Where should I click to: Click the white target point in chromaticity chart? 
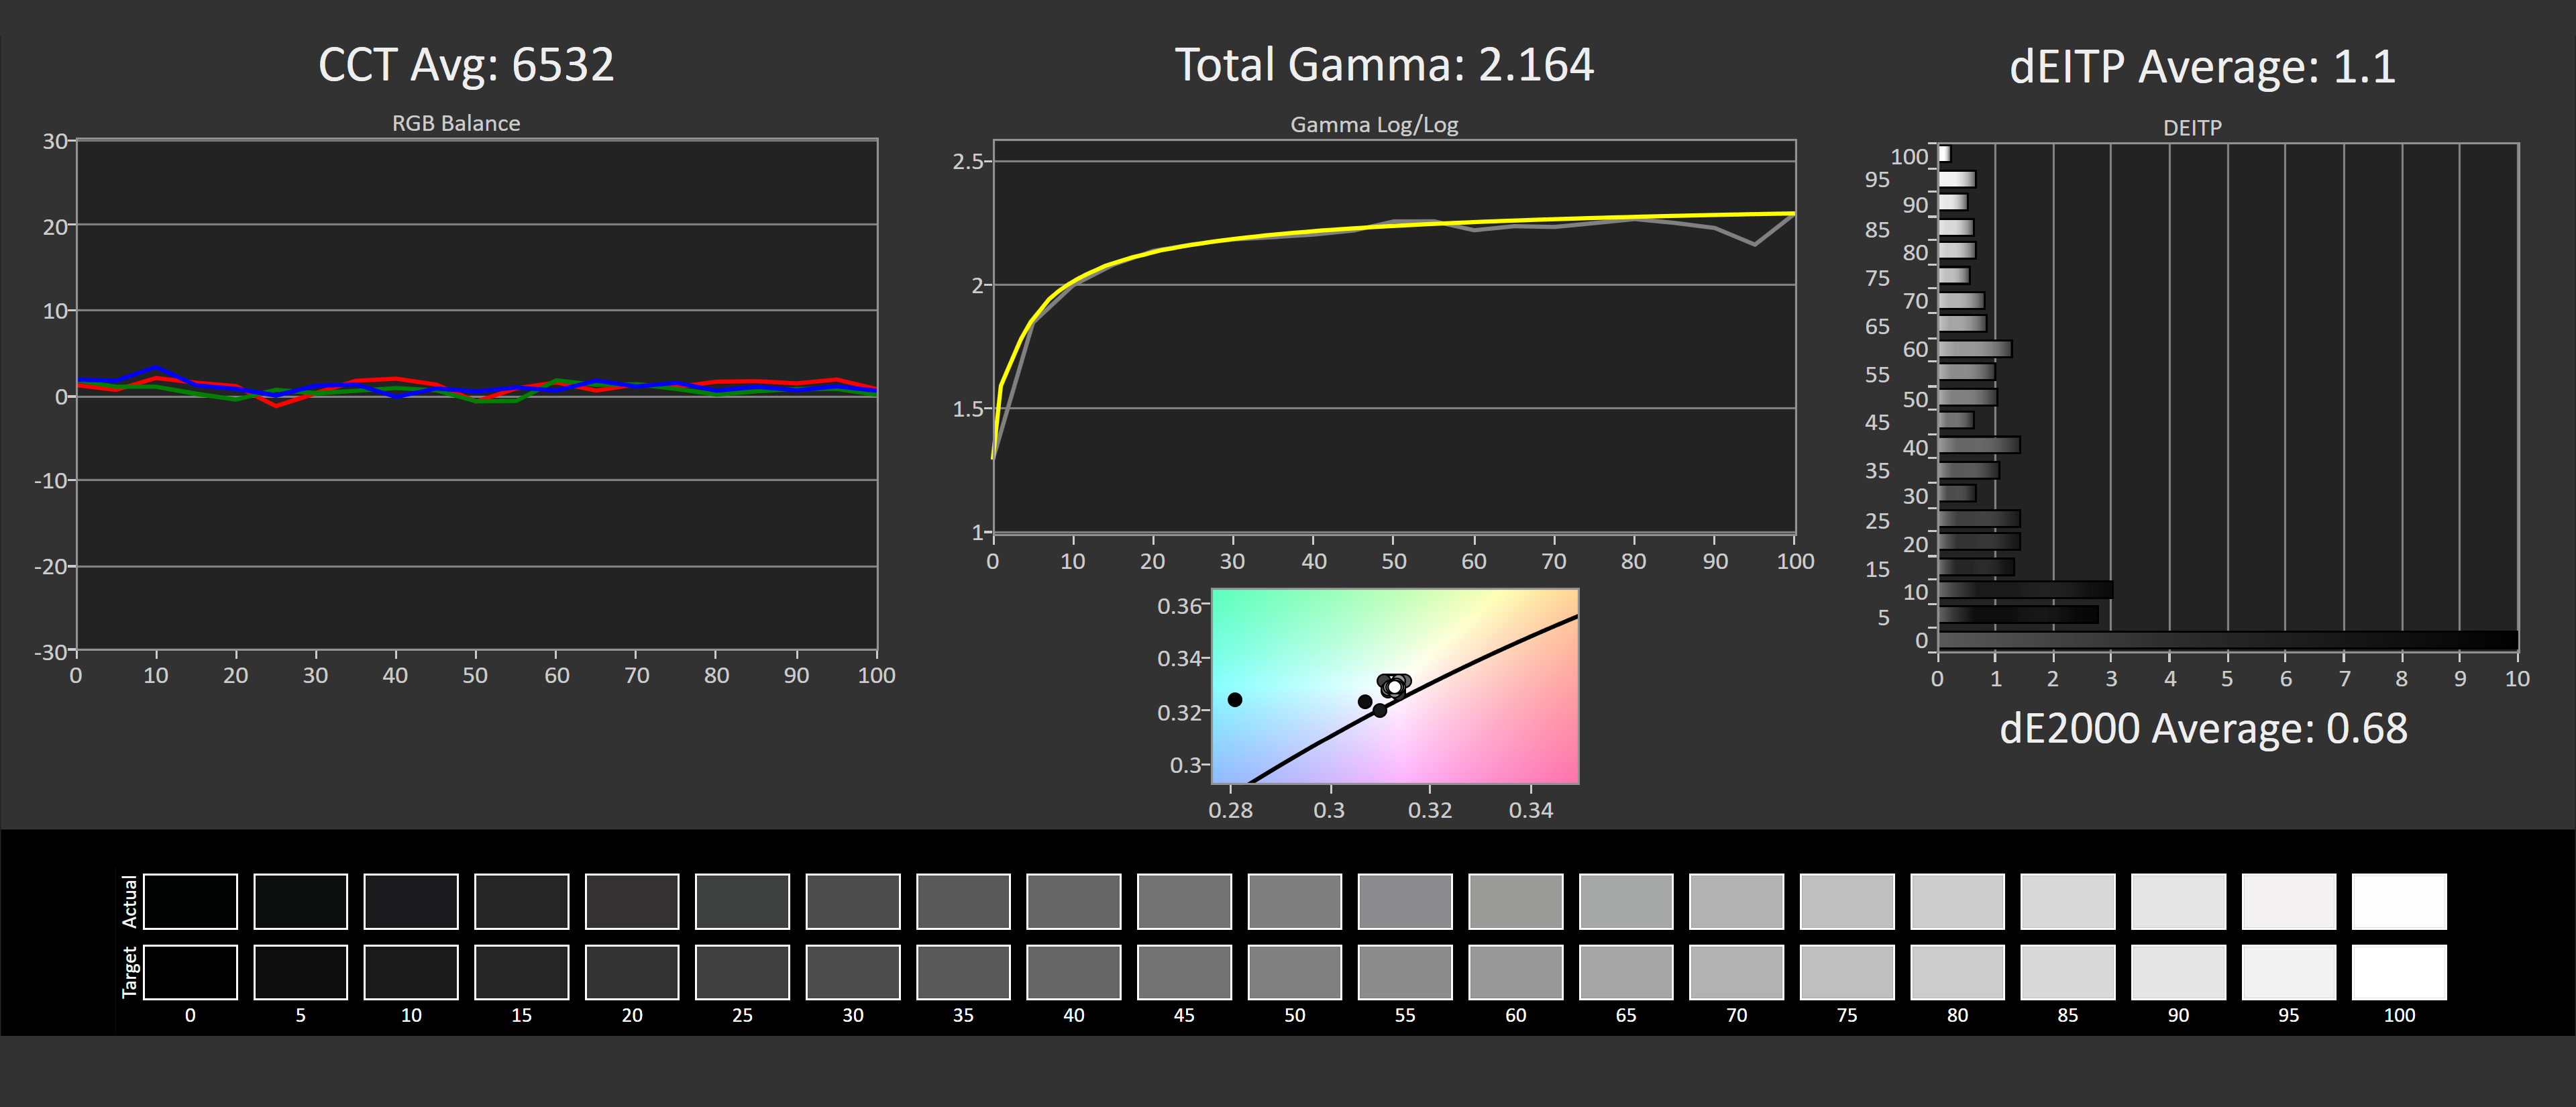point(1394,687)
